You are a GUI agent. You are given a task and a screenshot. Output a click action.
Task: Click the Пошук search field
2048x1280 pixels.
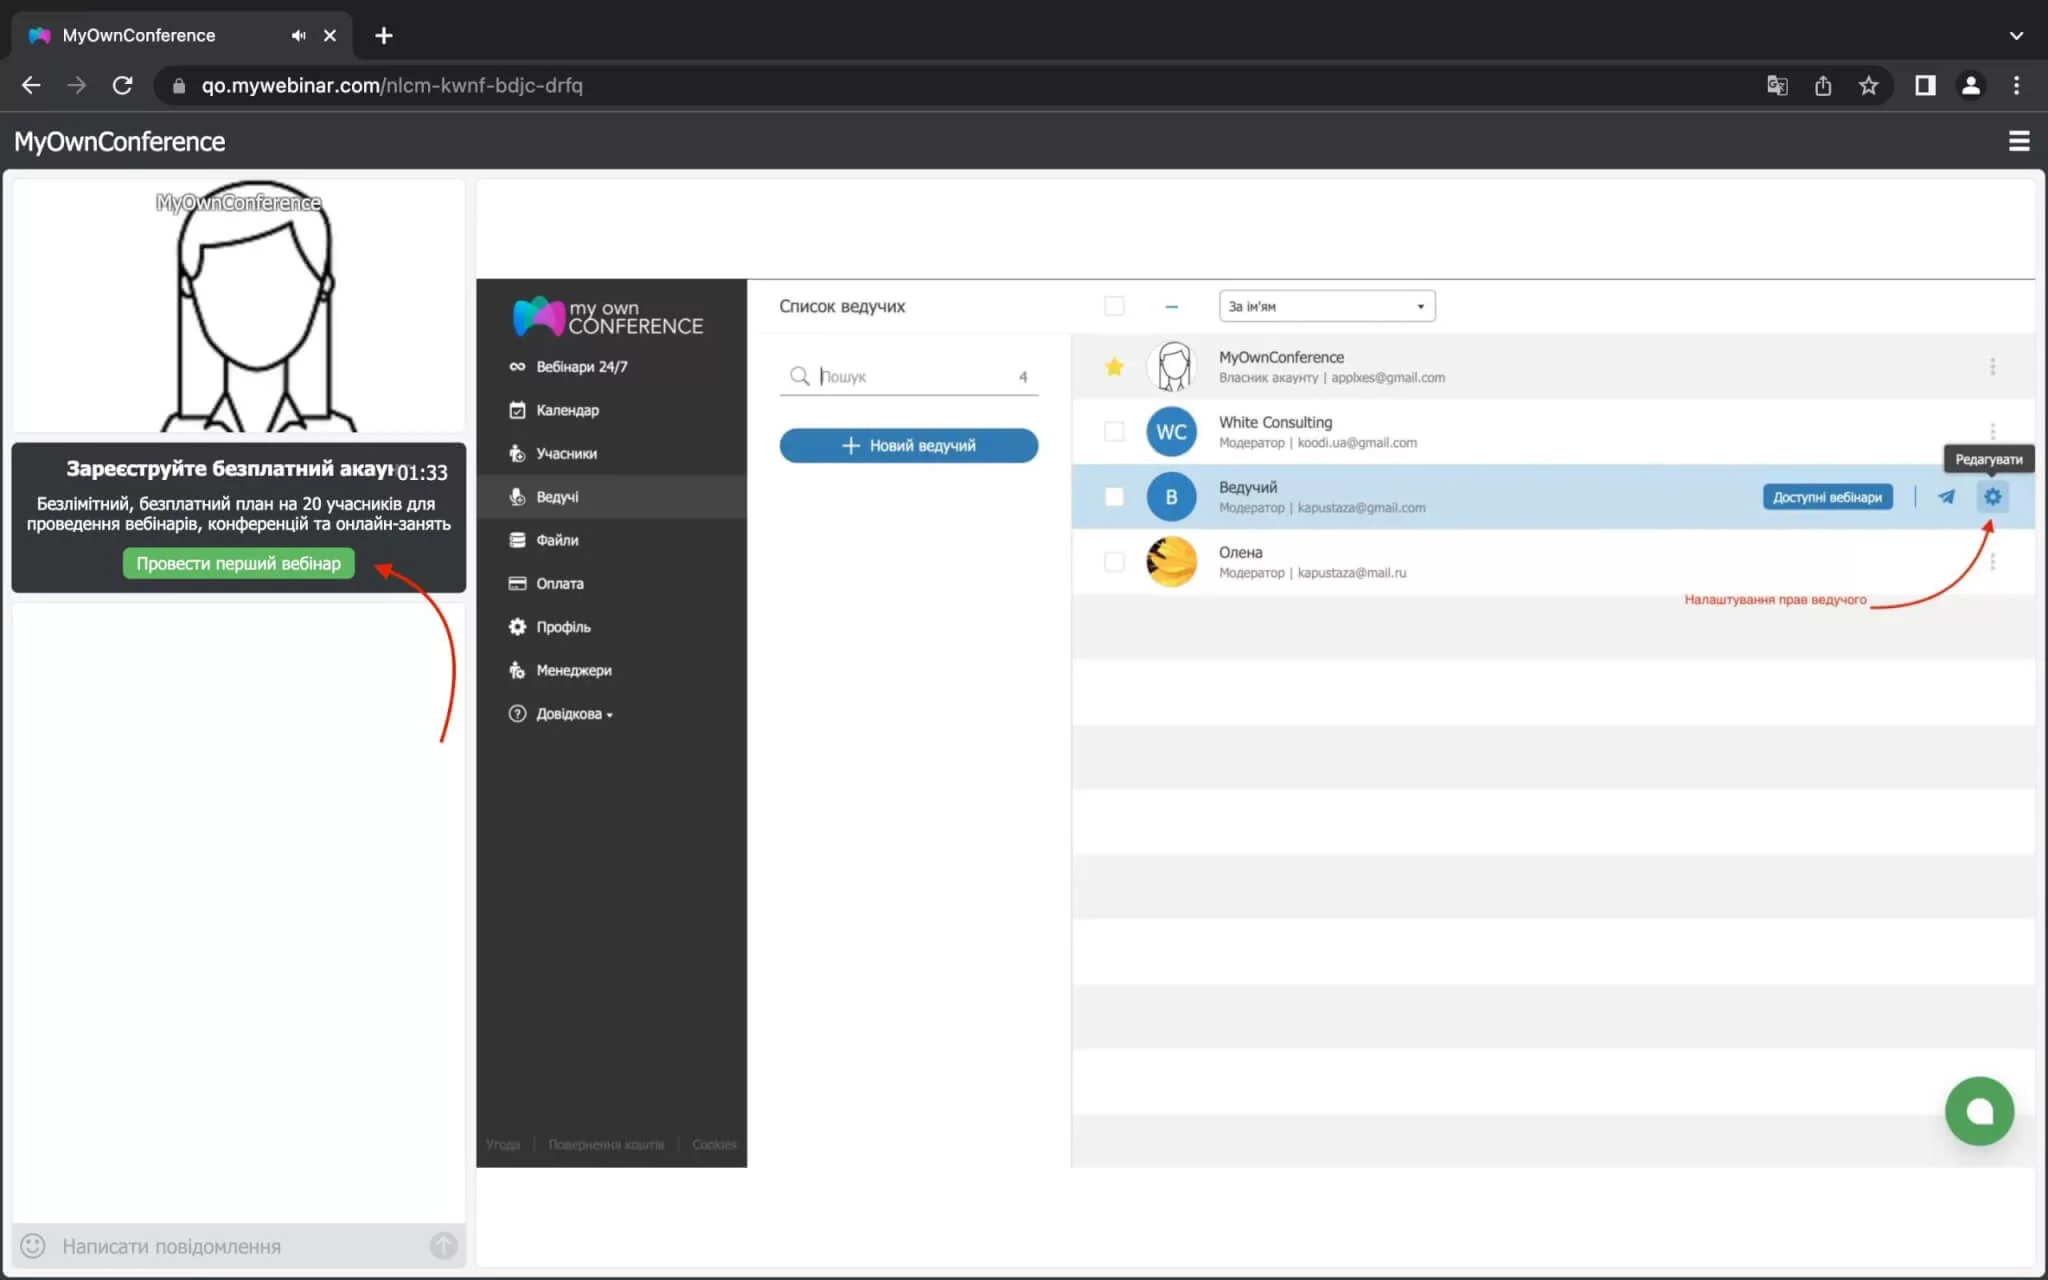point(910,377)
